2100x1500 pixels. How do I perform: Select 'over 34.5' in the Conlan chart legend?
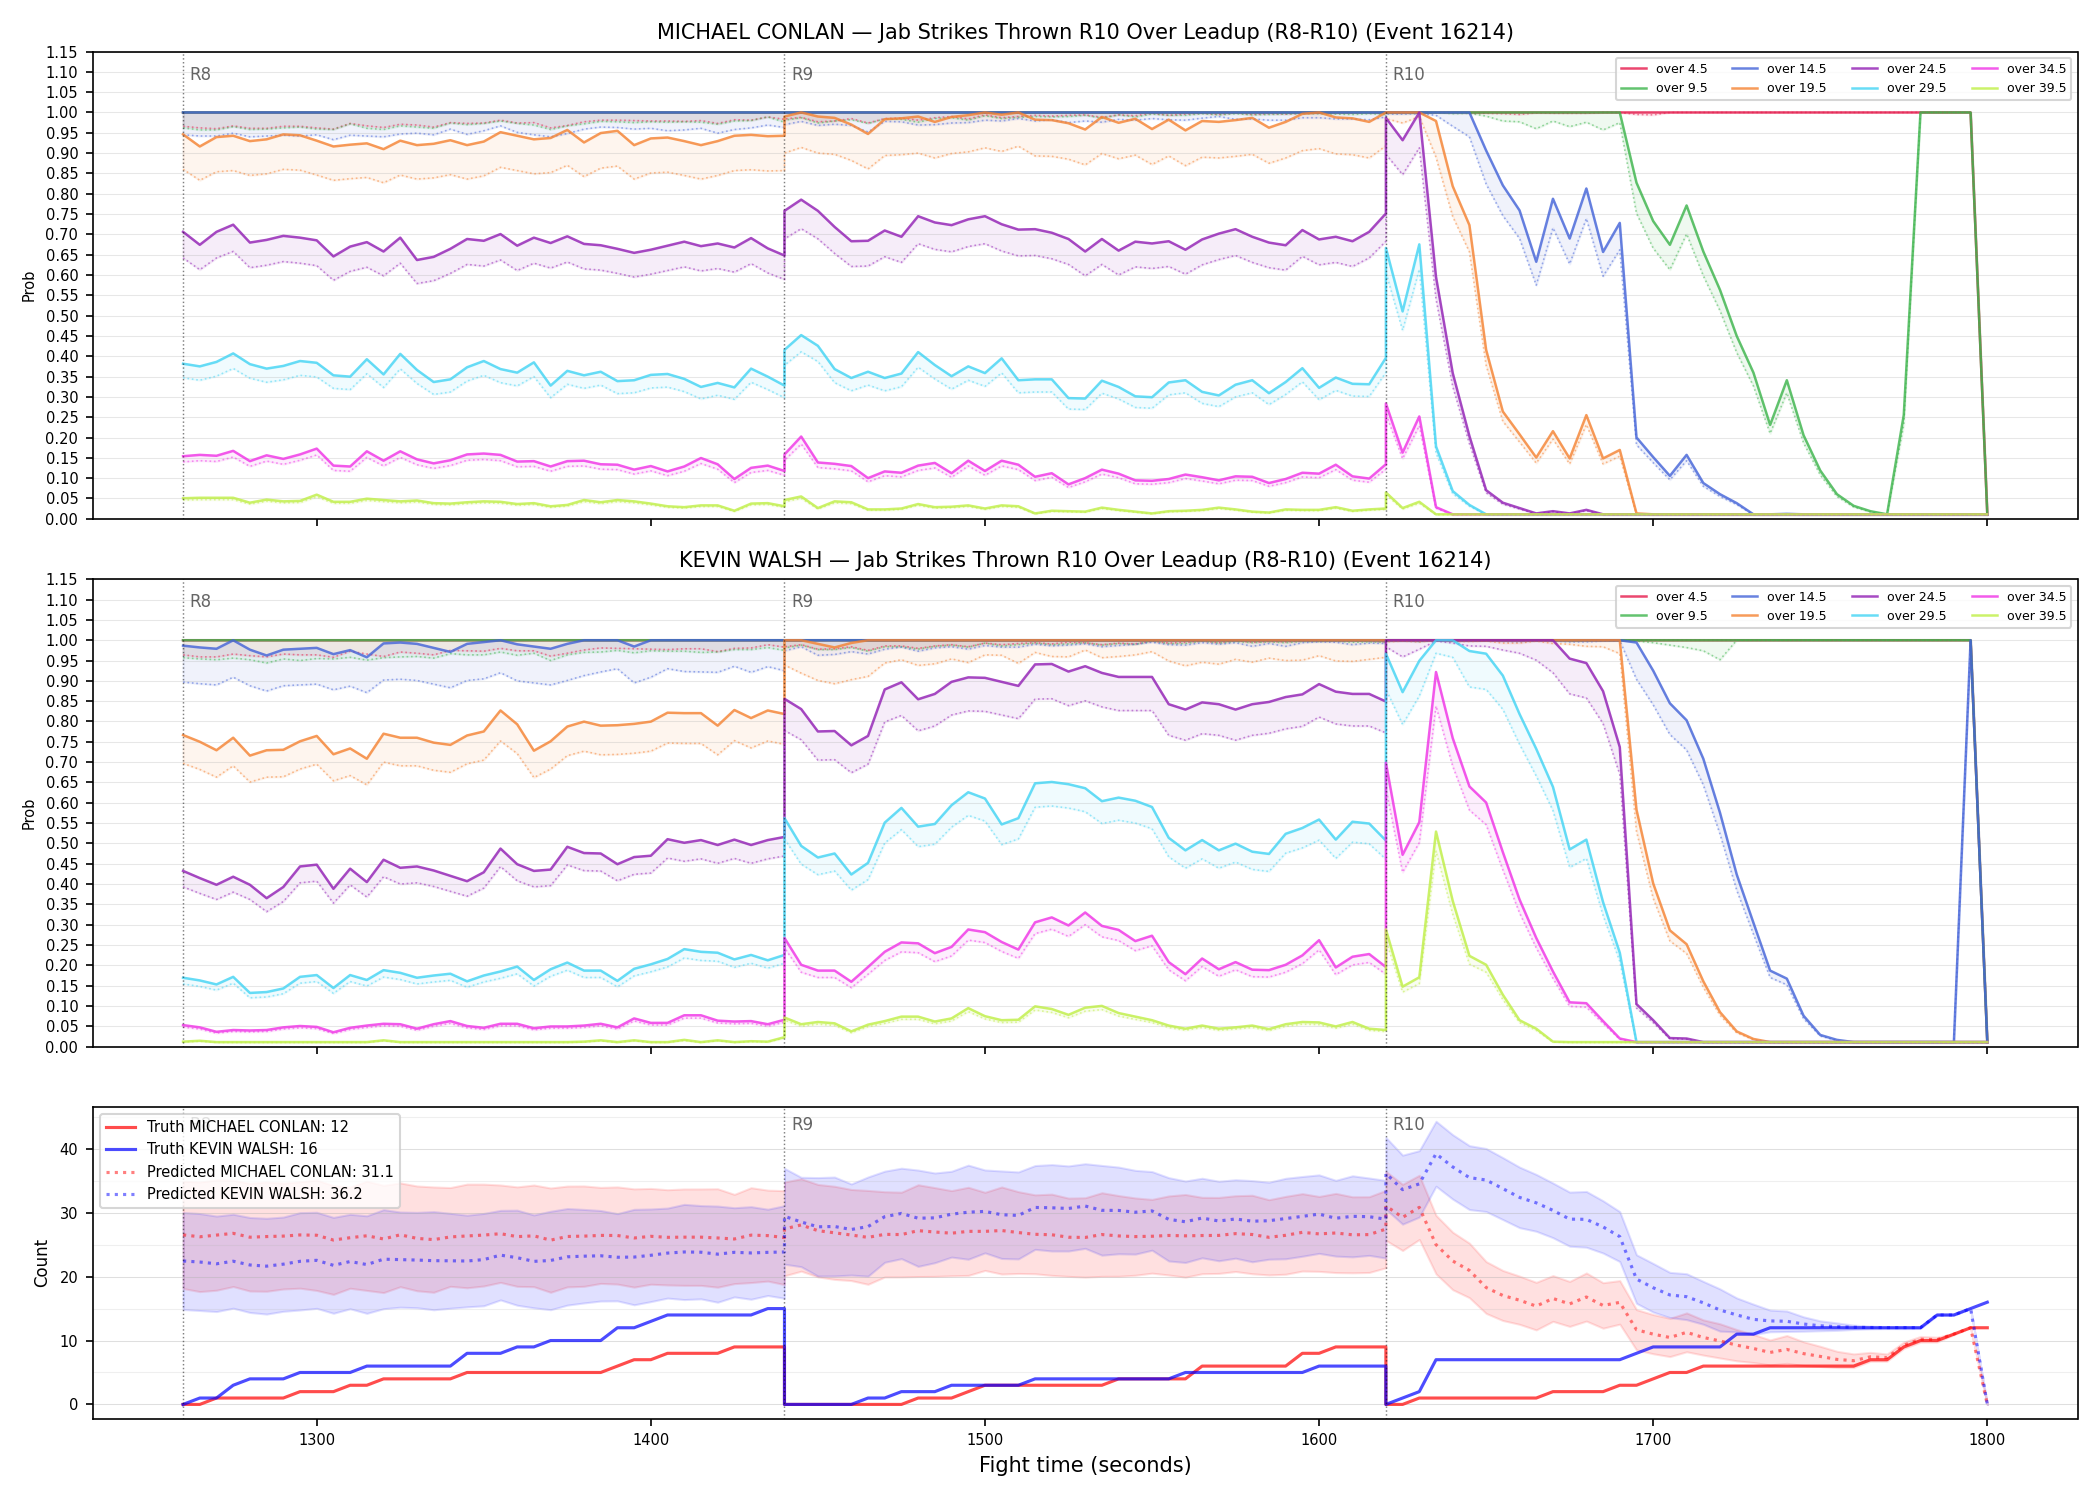coord(2019,69)
